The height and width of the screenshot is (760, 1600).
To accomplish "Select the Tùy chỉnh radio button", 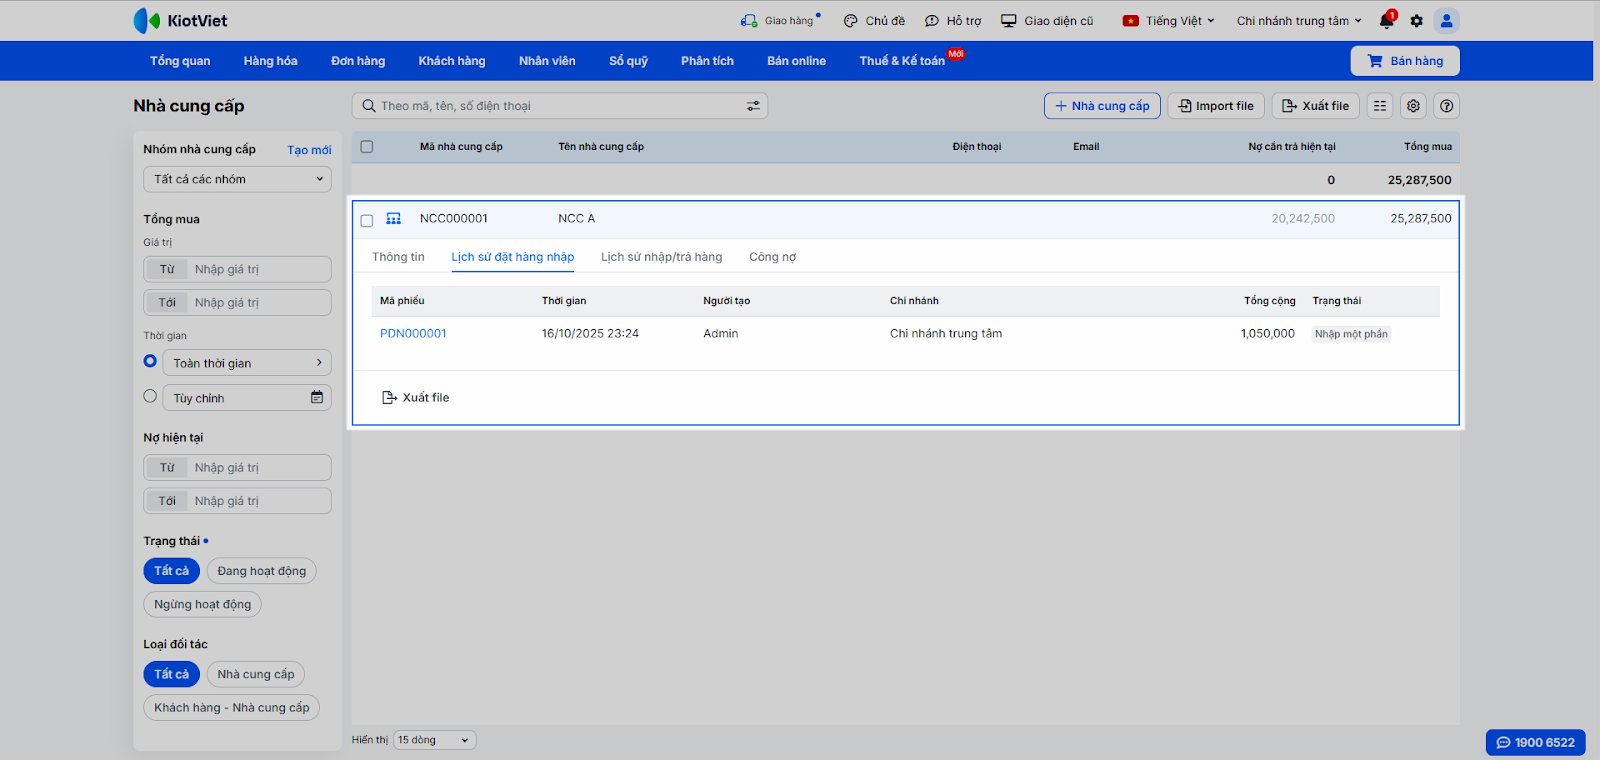I will [150, 397].
